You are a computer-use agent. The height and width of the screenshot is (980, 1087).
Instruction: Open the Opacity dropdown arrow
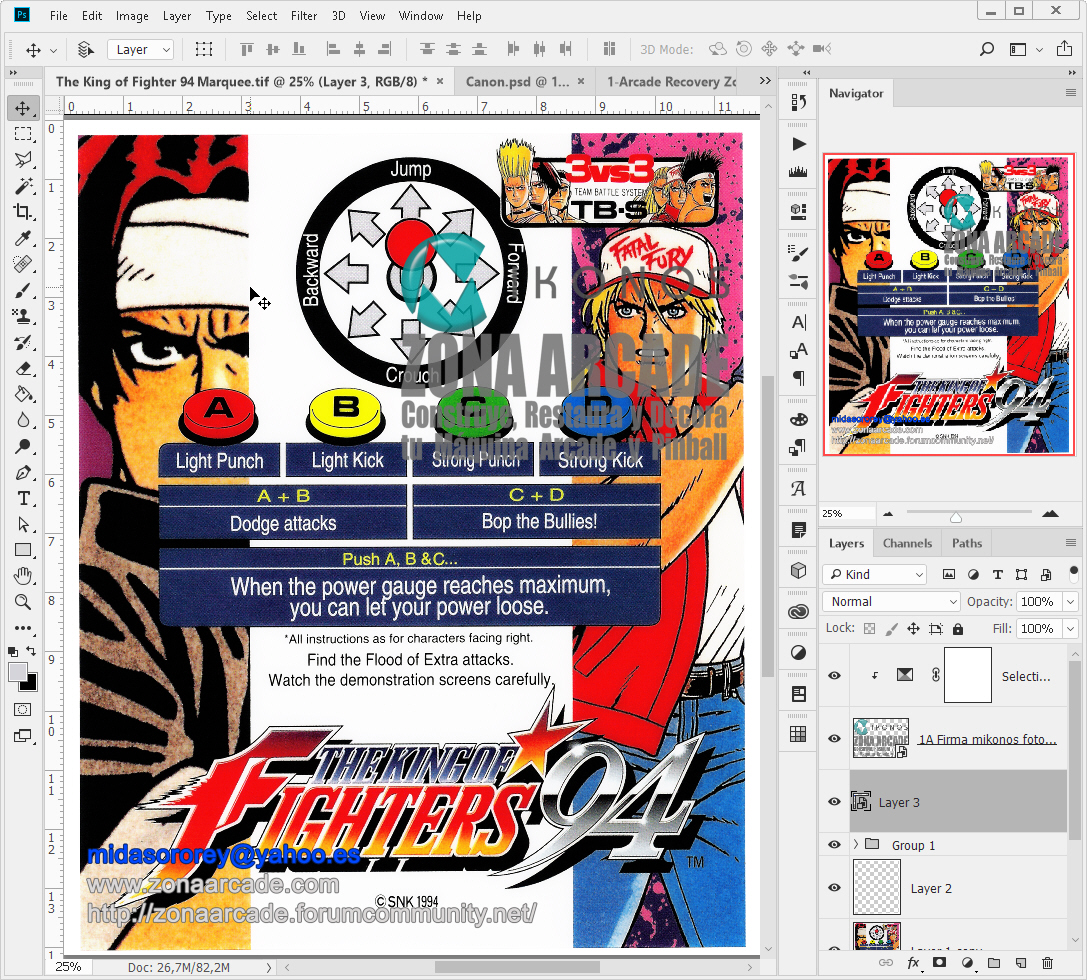[1069, 601]
